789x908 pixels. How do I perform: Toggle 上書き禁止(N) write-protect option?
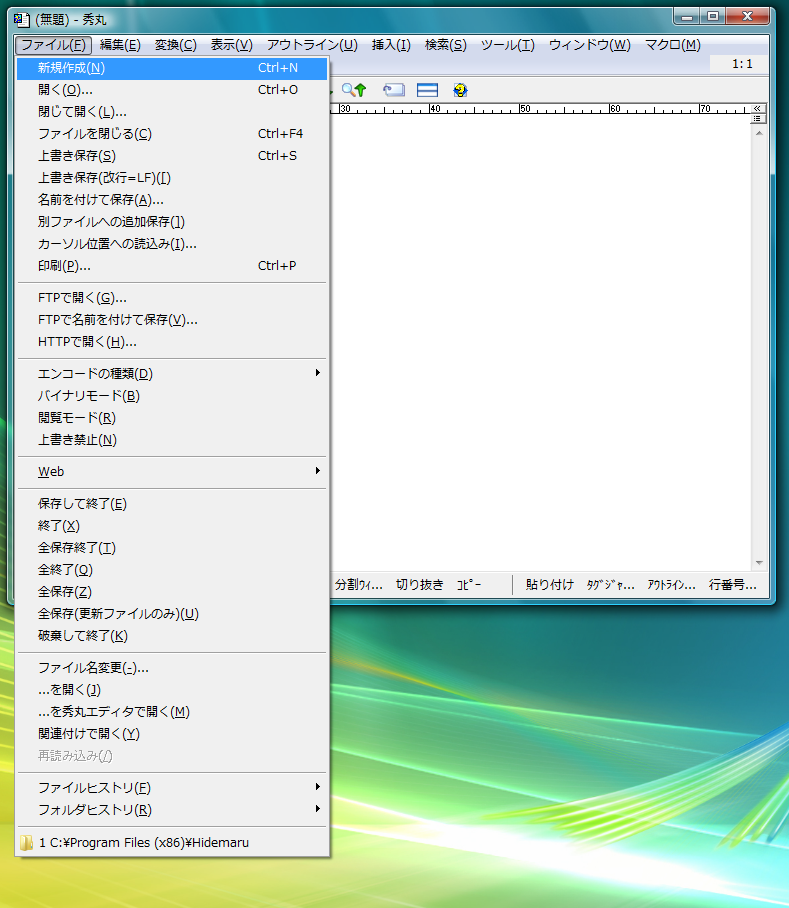(77, 440)
